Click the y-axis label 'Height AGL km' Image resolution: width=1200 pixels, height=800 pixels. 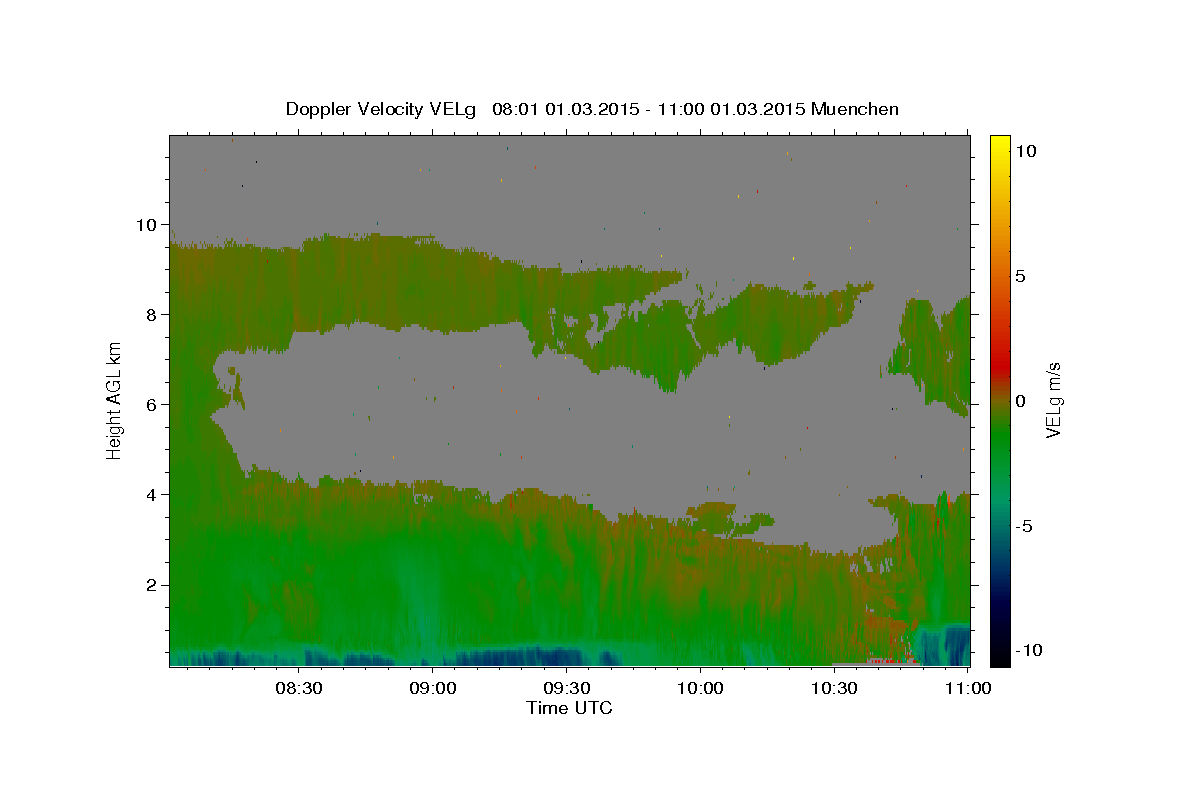click(x=114, y=399)
